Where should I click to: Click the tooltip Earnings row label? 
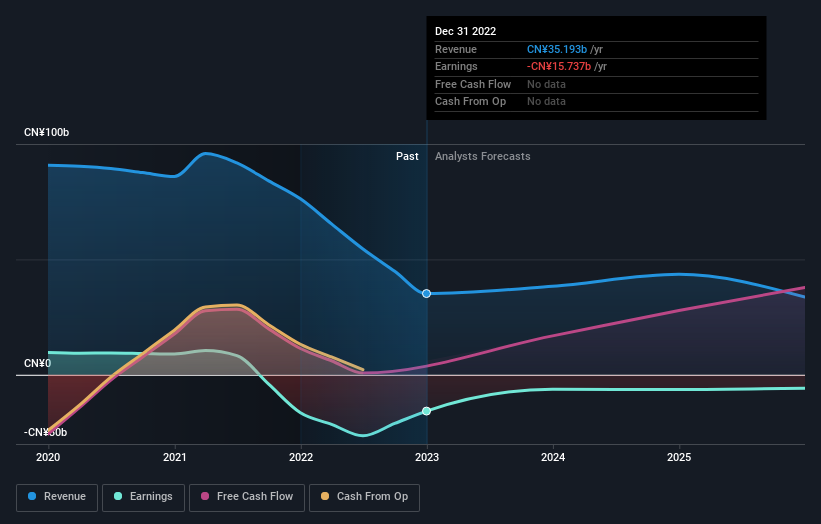pos(456,66)
